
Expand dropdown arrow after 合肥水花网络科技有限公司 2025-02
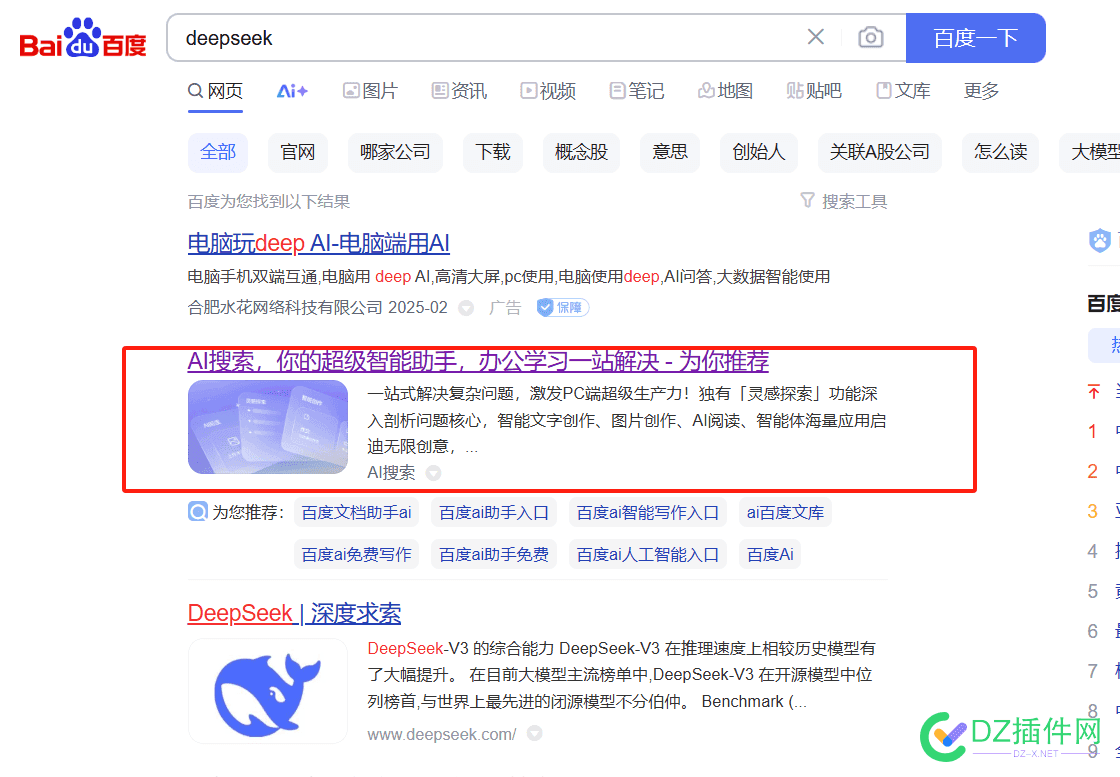click(x=466, y=309)
